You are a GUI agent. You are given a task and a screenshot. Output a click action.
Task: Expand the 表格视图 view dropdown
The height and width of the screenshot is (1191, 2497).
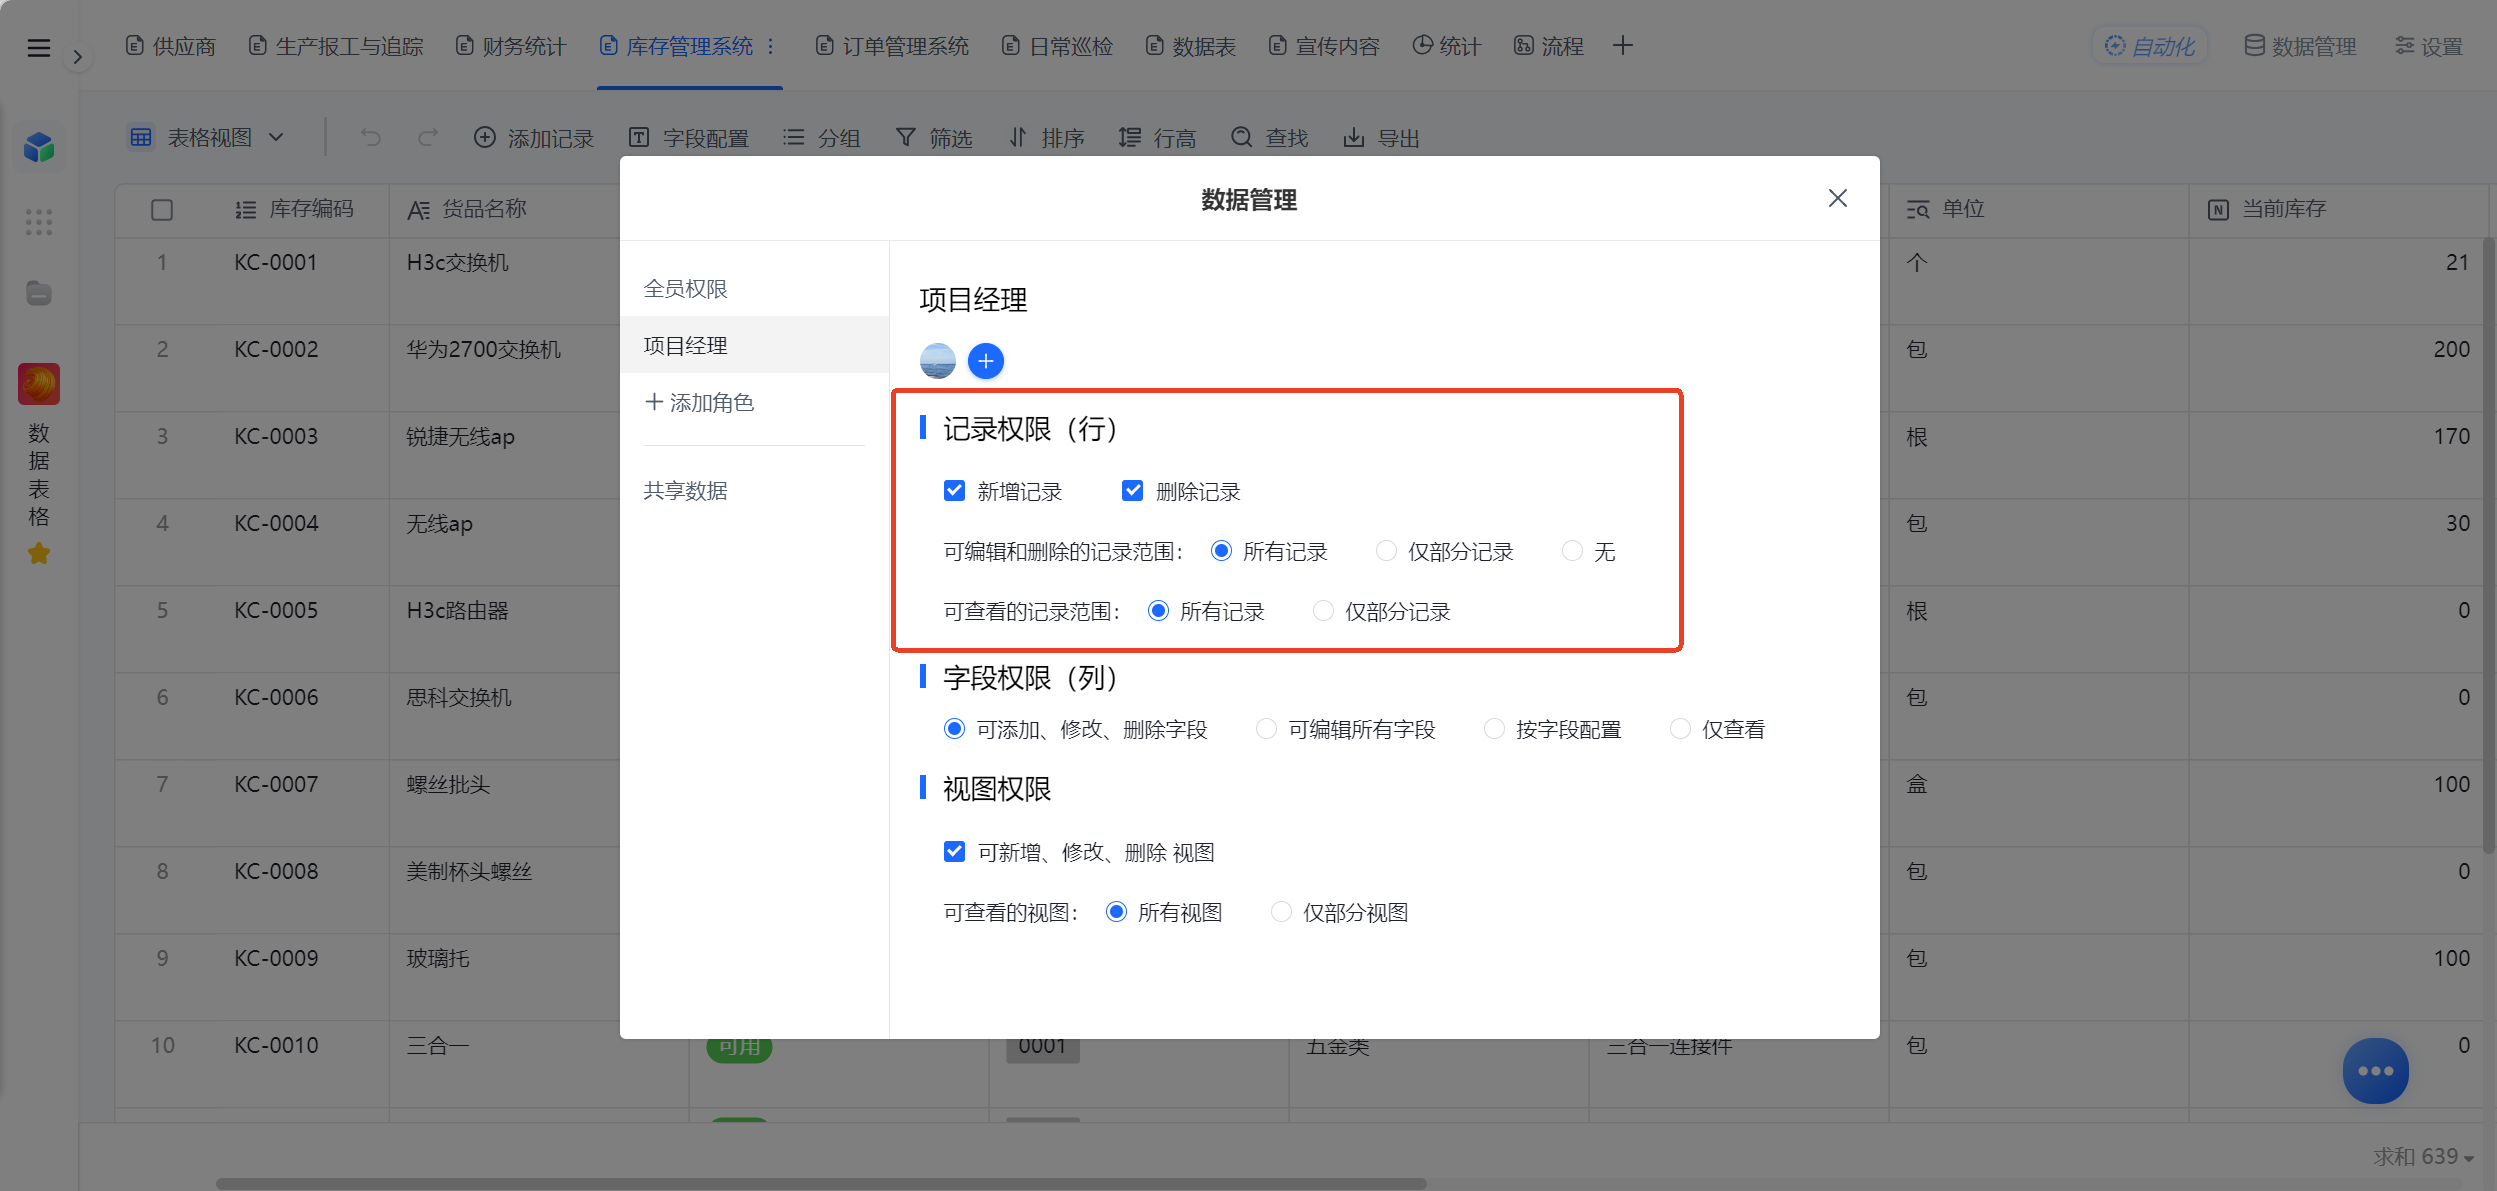[207, 137]
